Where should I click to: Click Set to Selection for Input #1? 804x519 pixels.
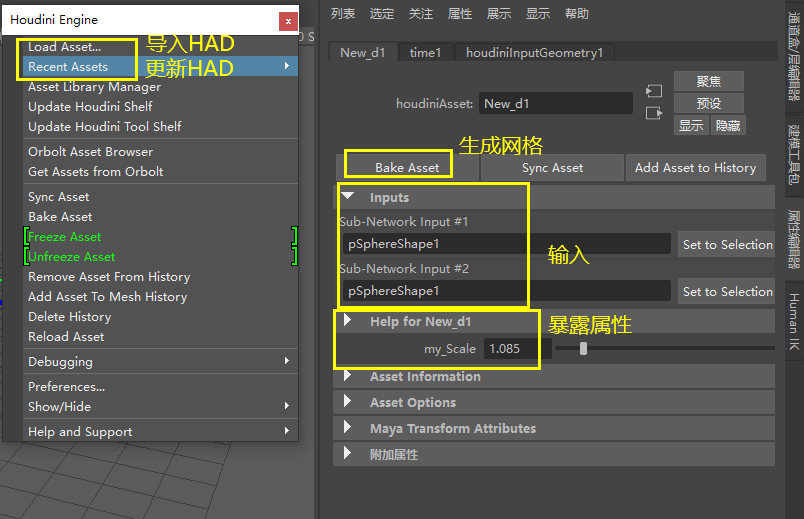tap(727, 245)
